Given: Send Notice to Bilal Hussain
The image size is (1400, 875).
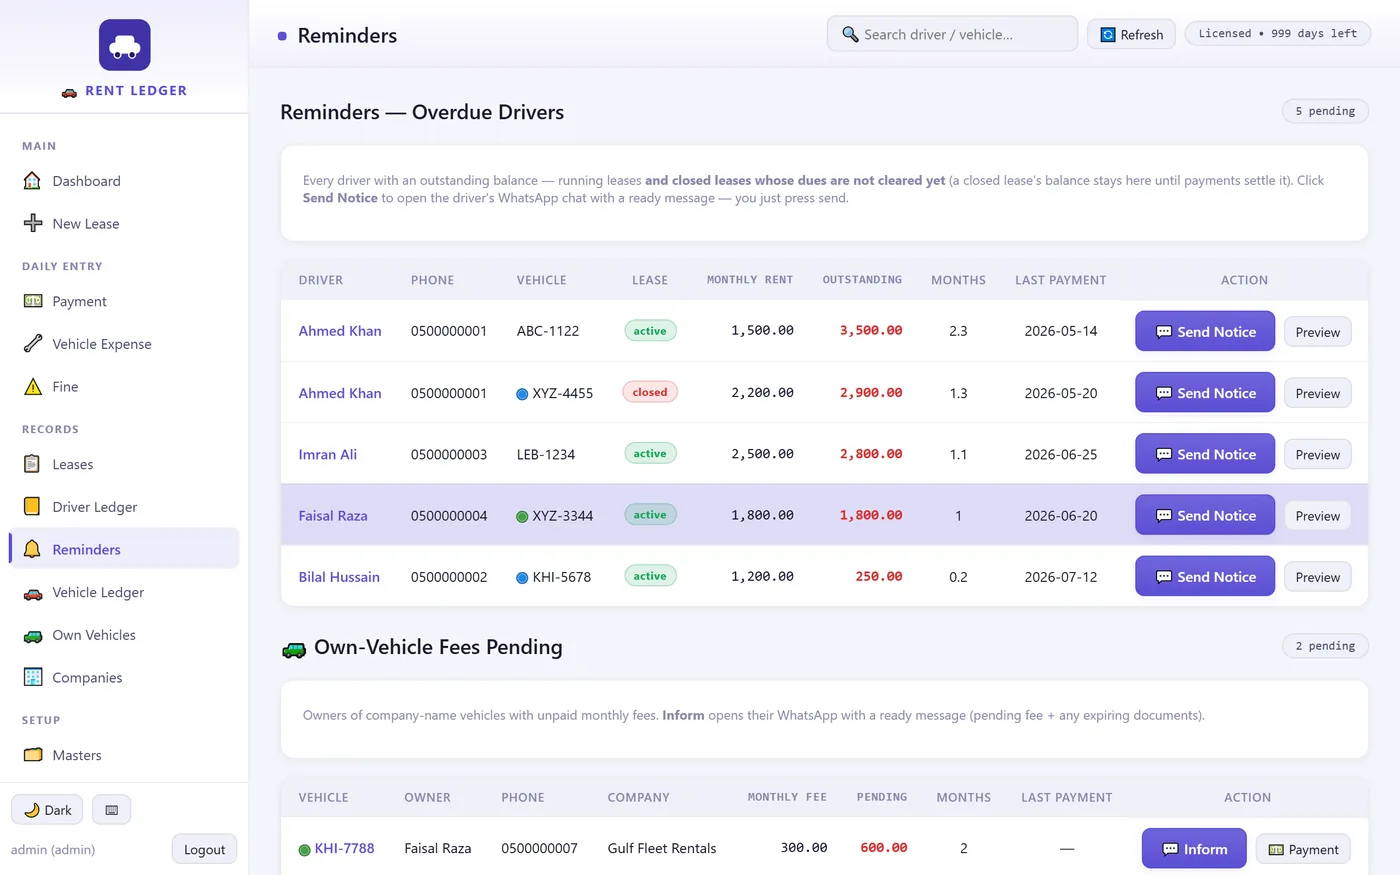Looking at the screenshot, I should point(1205,576).
